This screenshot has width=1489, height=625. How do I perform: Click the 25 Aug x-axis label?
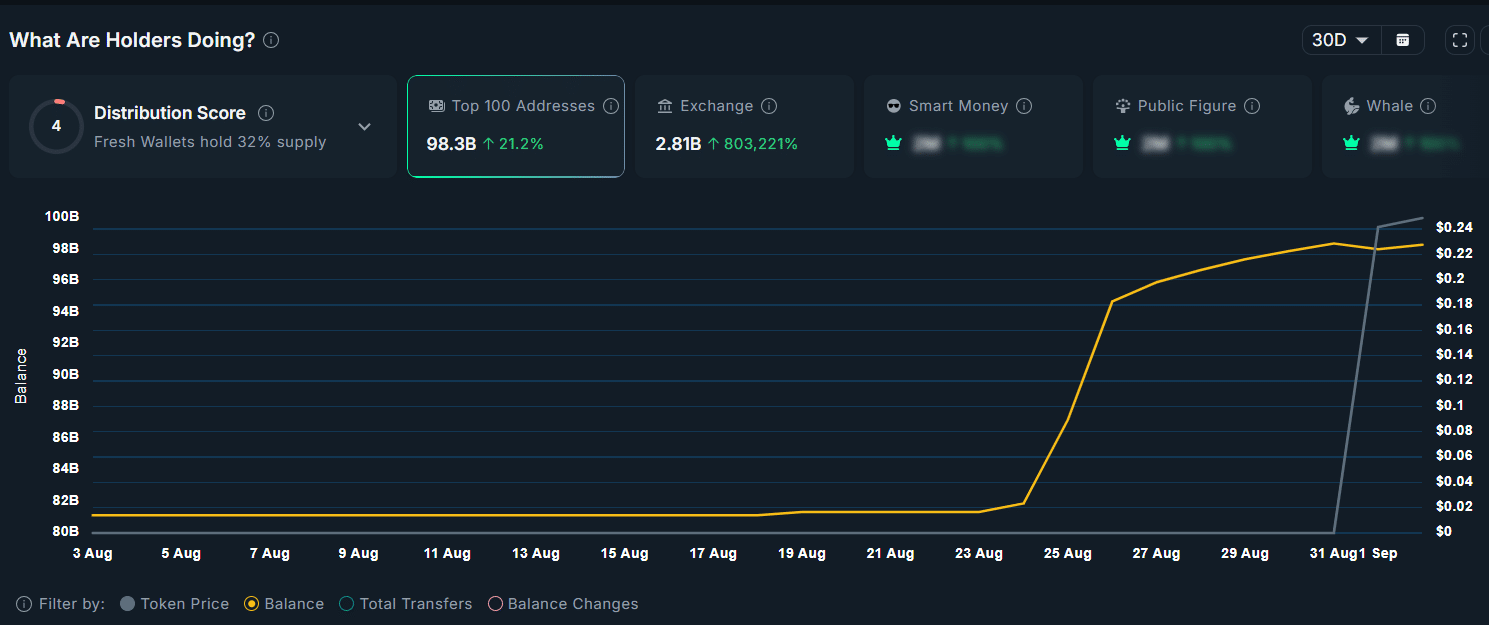1068,553
